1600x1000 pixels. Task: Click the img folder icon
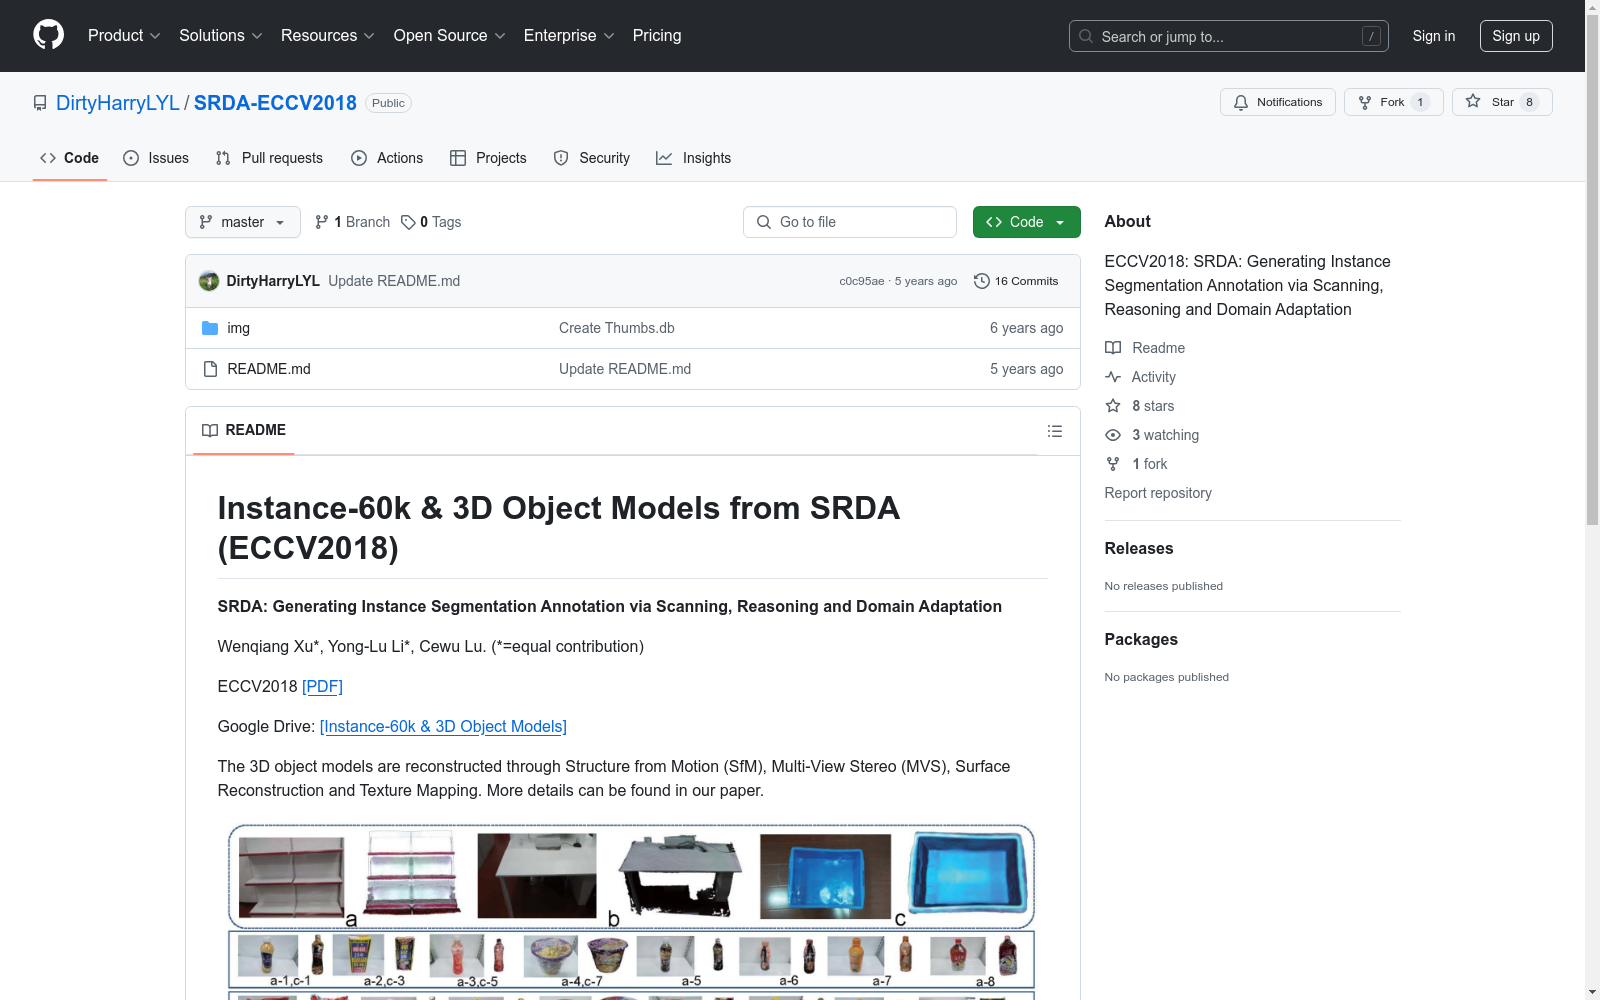tap(210, 328)
